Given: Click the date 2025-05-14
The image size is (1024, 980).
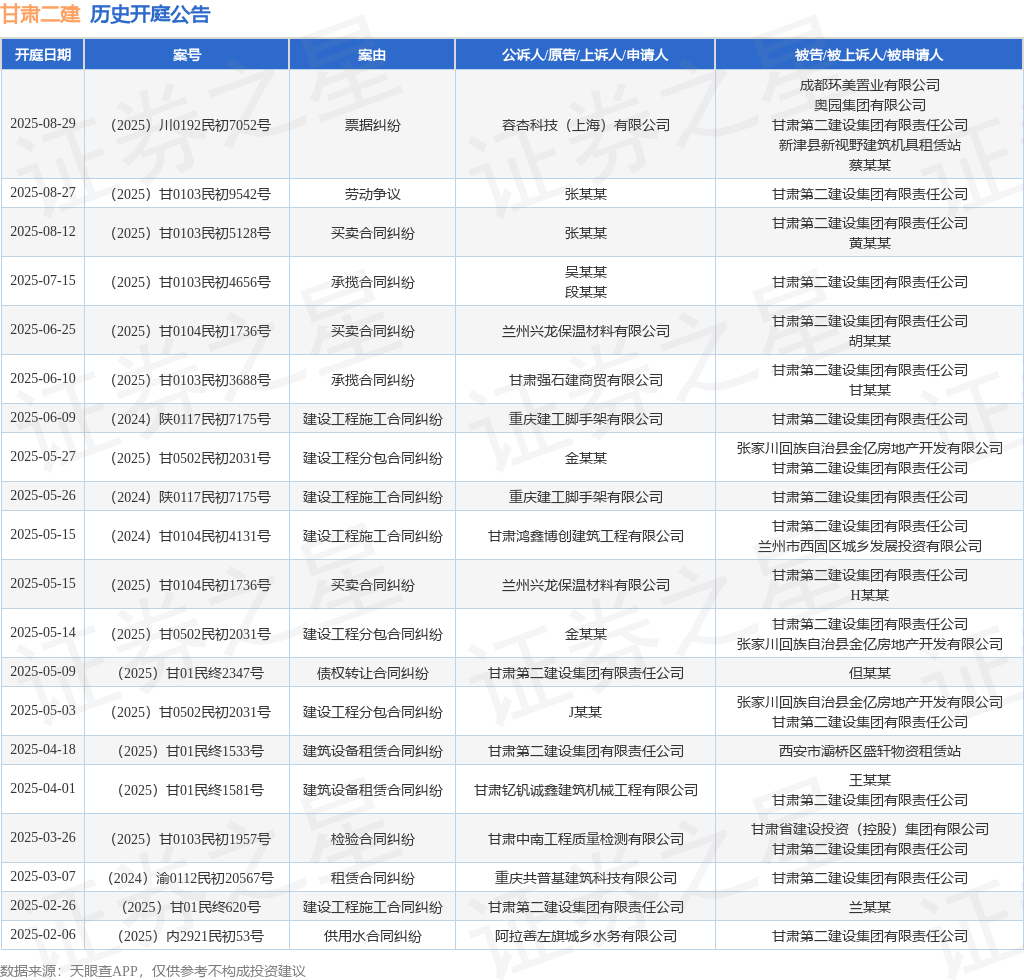Looking at the screenshot, I should (x=43, y=633).
